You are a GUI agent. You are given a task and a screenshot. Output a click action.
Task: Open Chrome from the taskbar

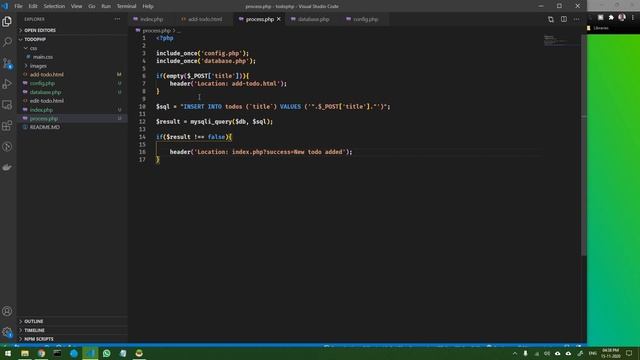[x=41, y=353]
